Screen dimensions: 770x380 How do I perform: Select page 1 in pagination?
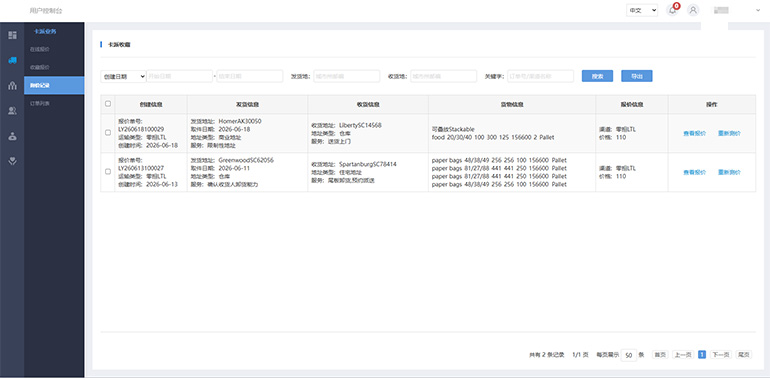tap(702, 354)
